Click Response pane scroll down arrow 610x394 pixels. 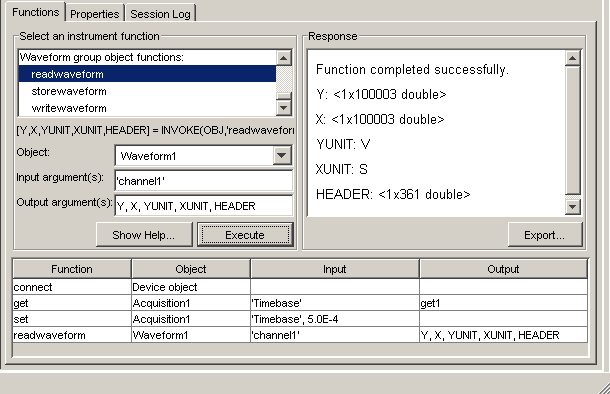572,207
